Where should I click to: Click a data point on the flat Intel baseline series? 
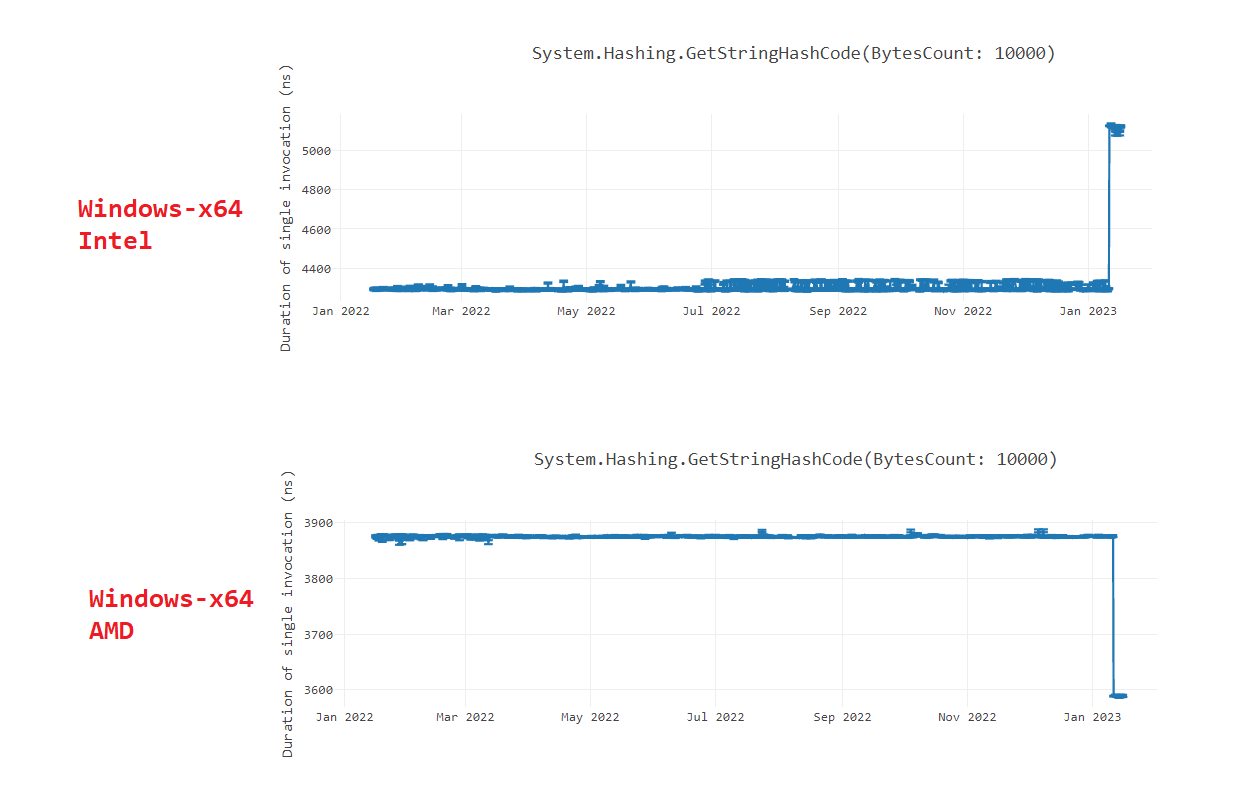coord(700,288)
